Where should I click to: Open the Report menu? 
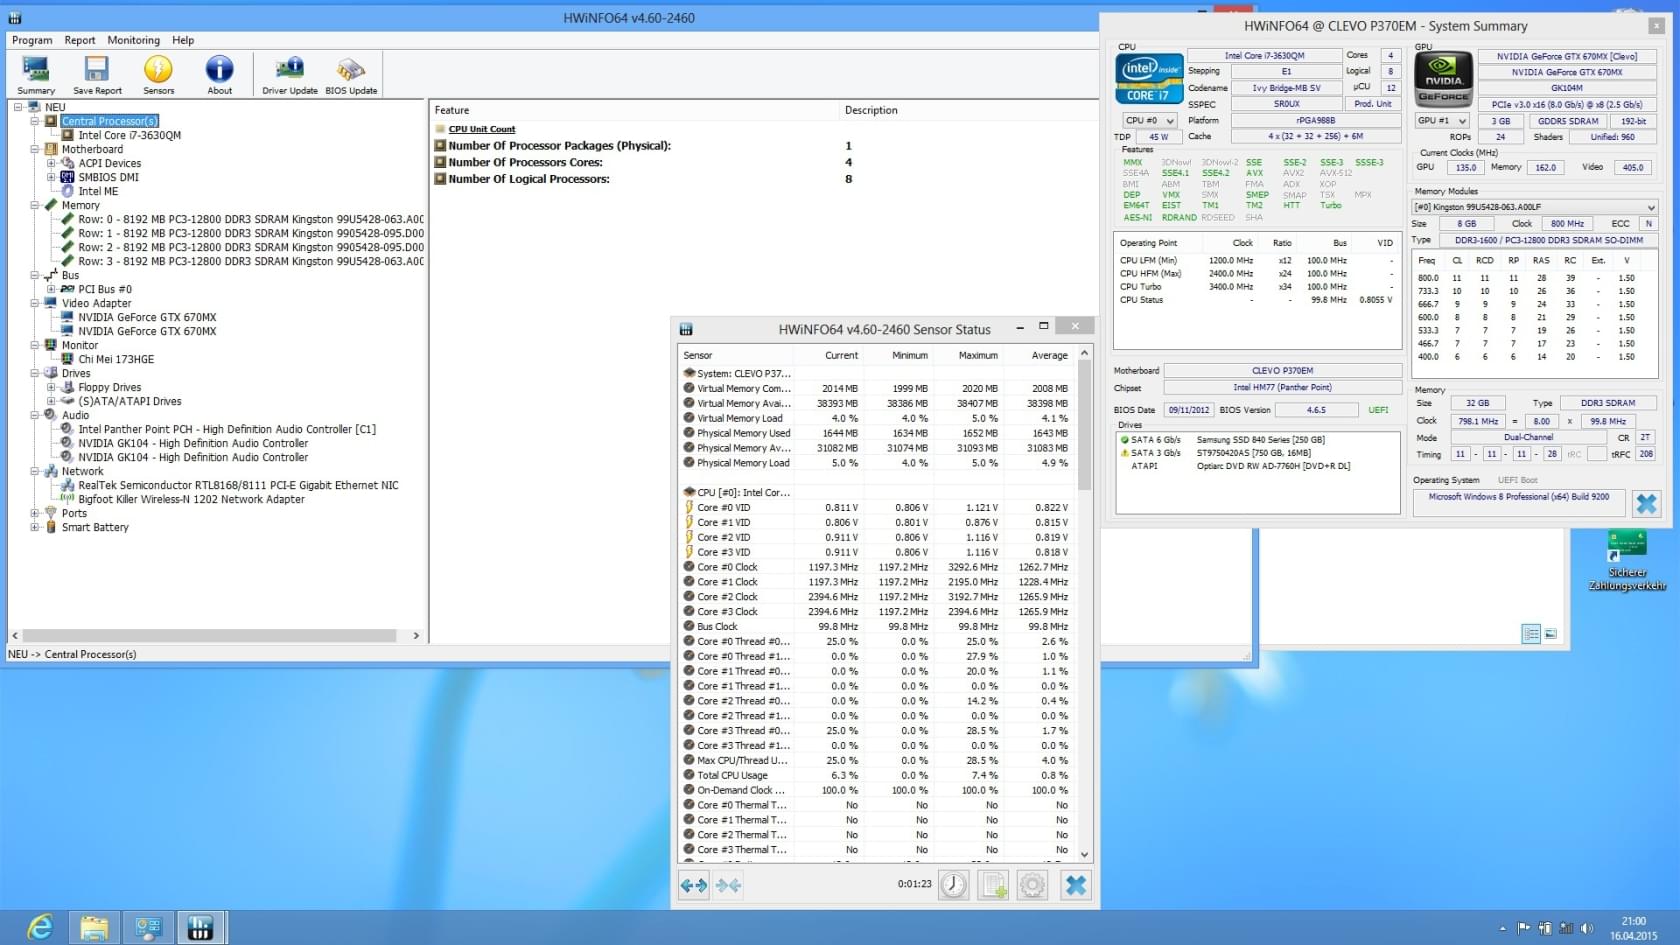(80, 40)
